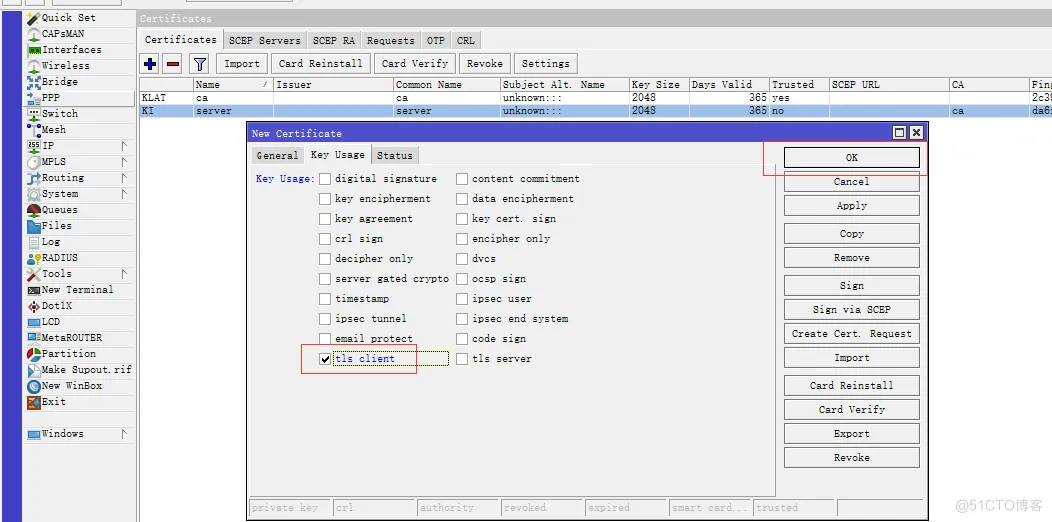Click the Sign button
Viewport: 1052px width, 522px height.
(x=851, y=286)
